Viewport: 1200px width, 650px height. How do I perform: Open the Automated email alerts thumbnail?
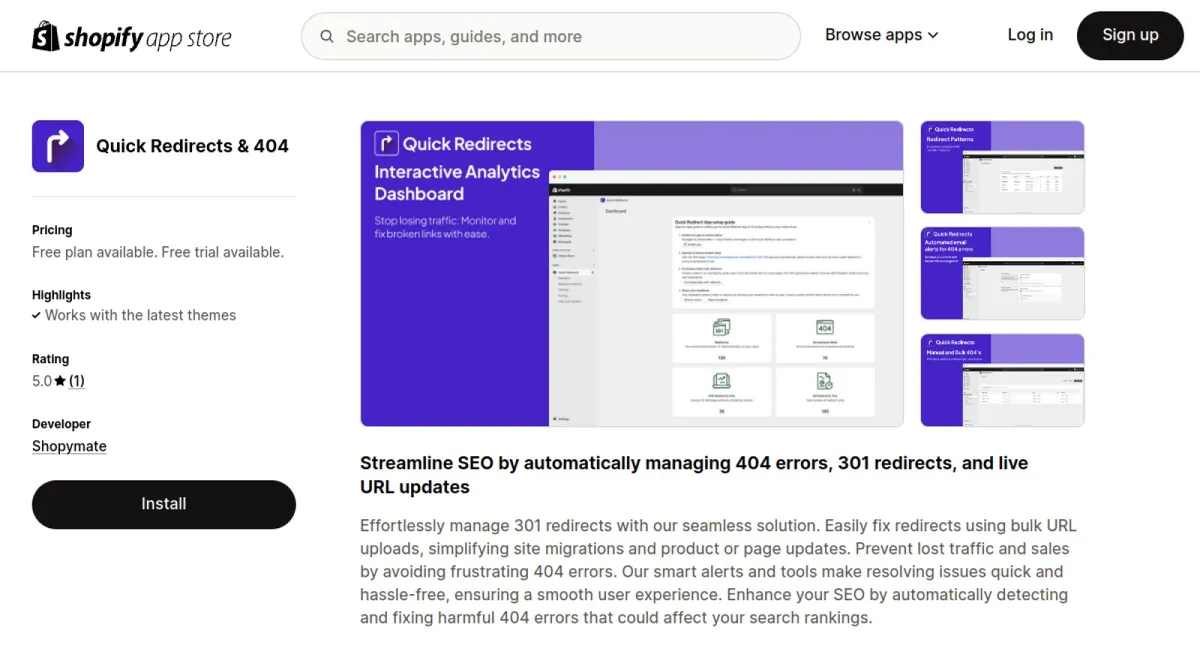[1002, 273]
